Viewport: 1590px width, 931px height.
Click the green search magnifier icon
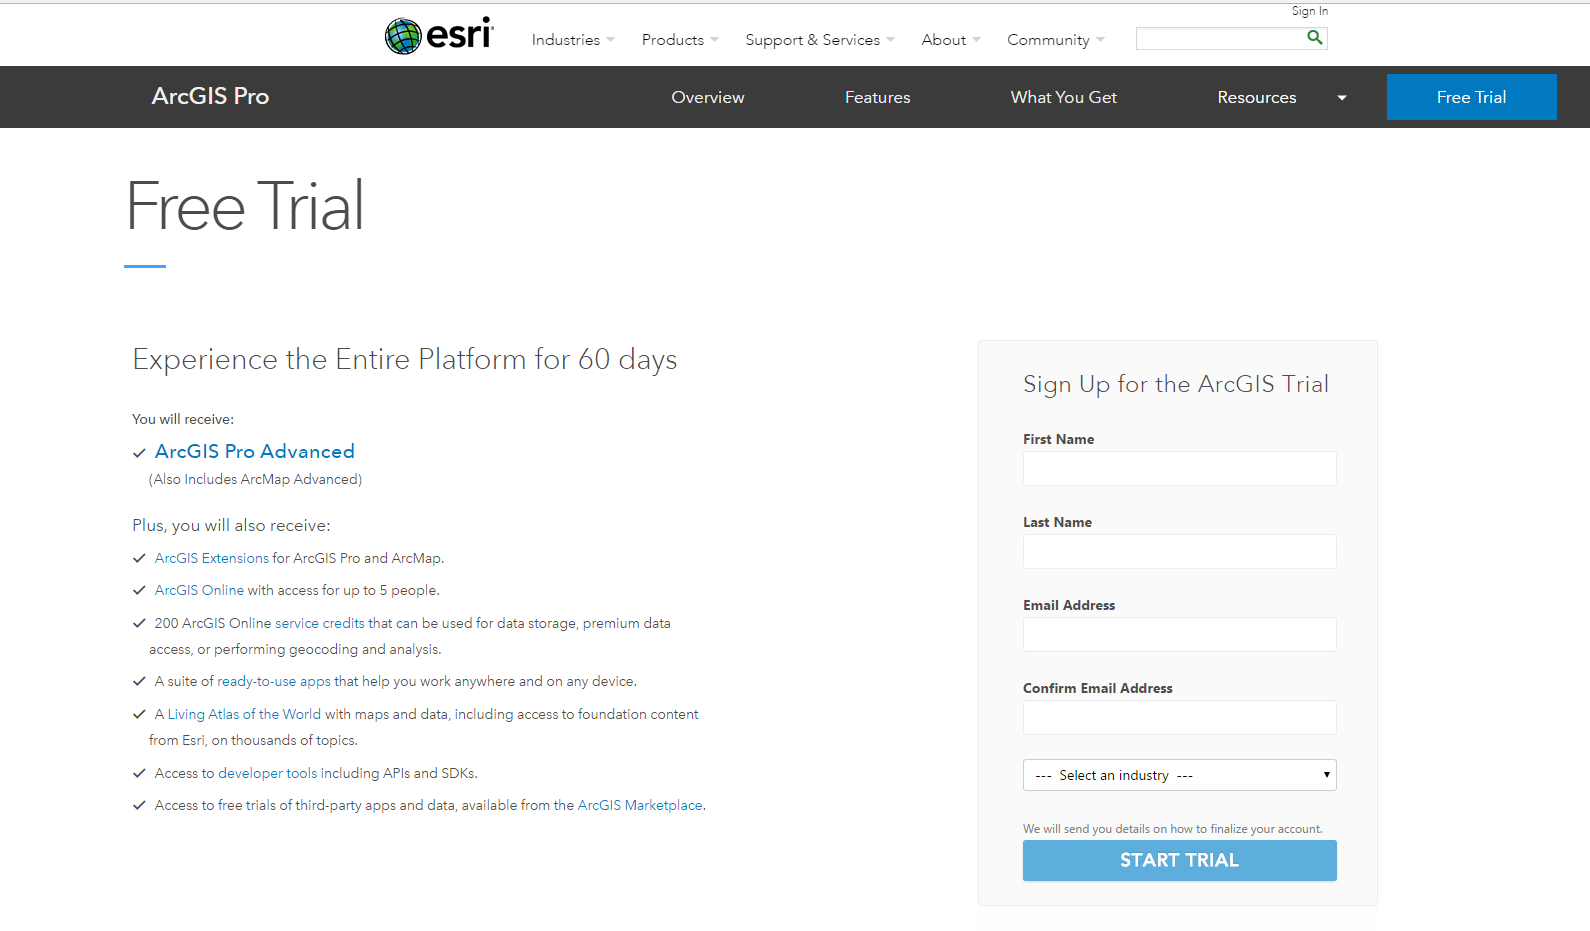point(1314,38)
